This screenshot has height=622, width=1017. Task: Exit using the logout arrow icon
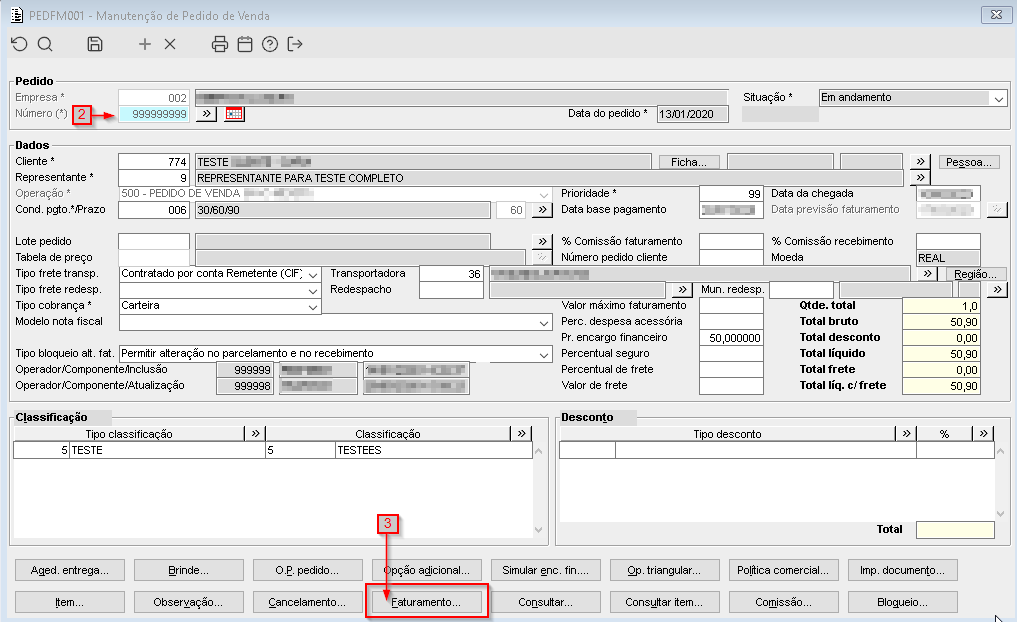click(x=295, y=44)
